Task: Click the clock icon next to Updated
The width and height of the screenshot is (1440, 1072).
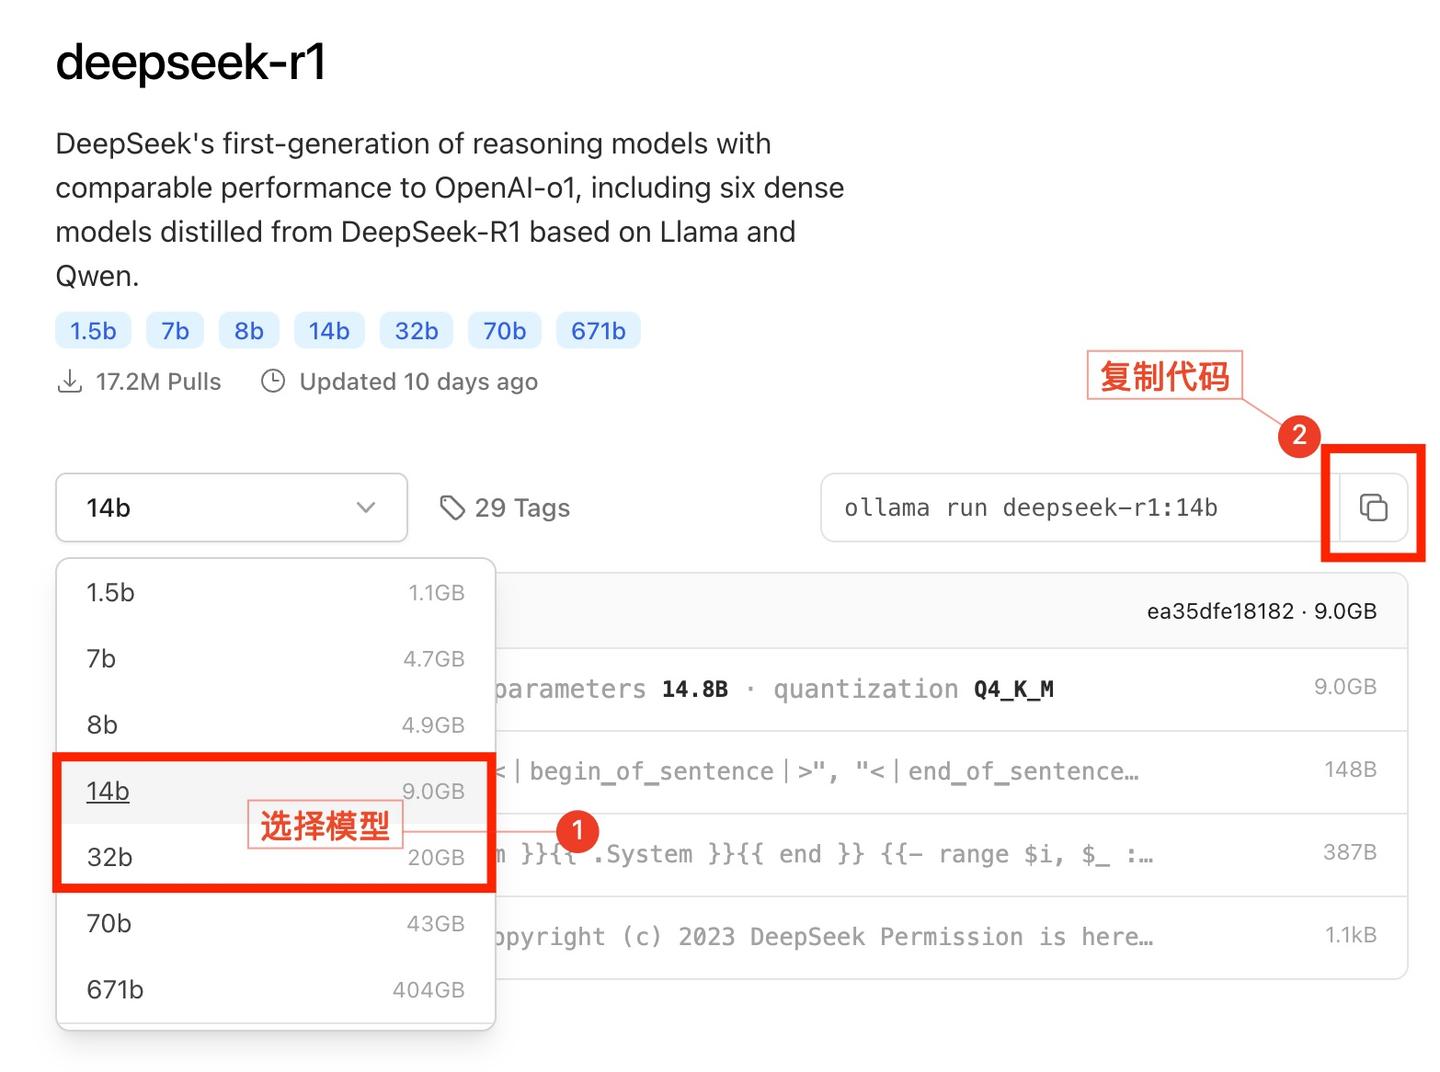Action: [x=272, y=381]
